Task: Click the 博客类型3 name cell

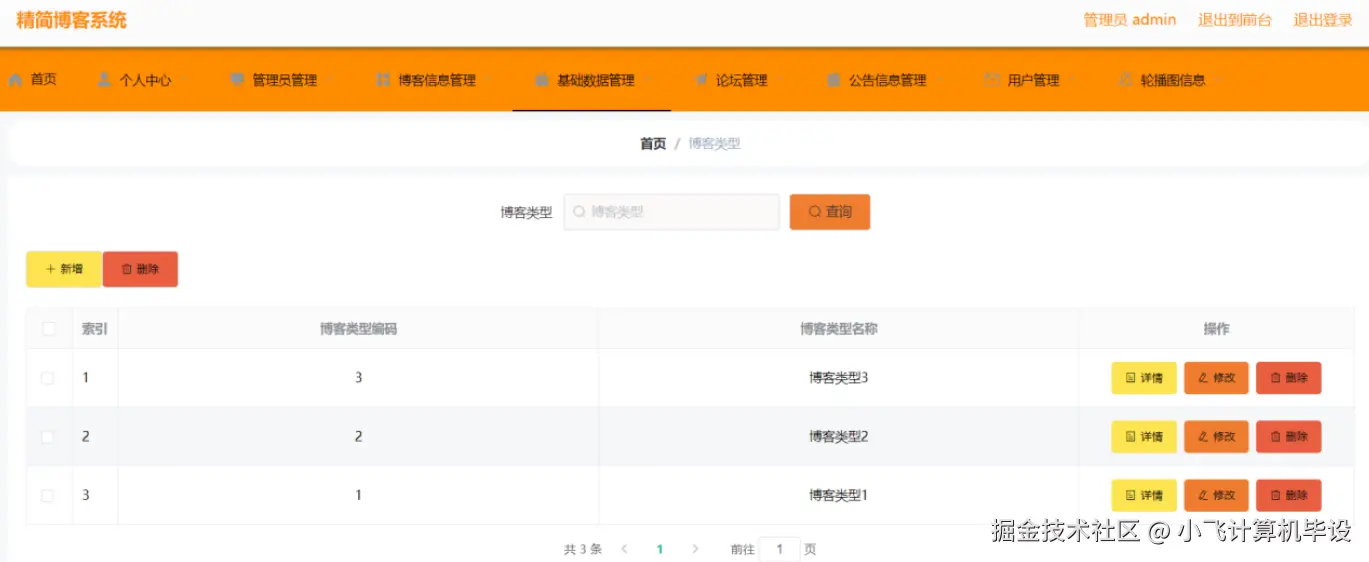Action: tap(838, 378)
